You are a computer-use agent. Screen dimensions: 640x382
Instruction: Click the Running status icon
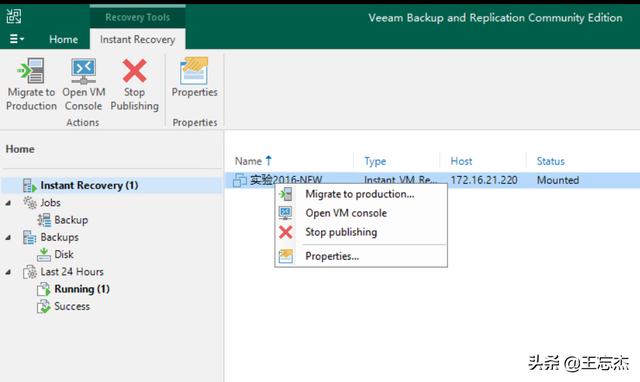(44, 289)
